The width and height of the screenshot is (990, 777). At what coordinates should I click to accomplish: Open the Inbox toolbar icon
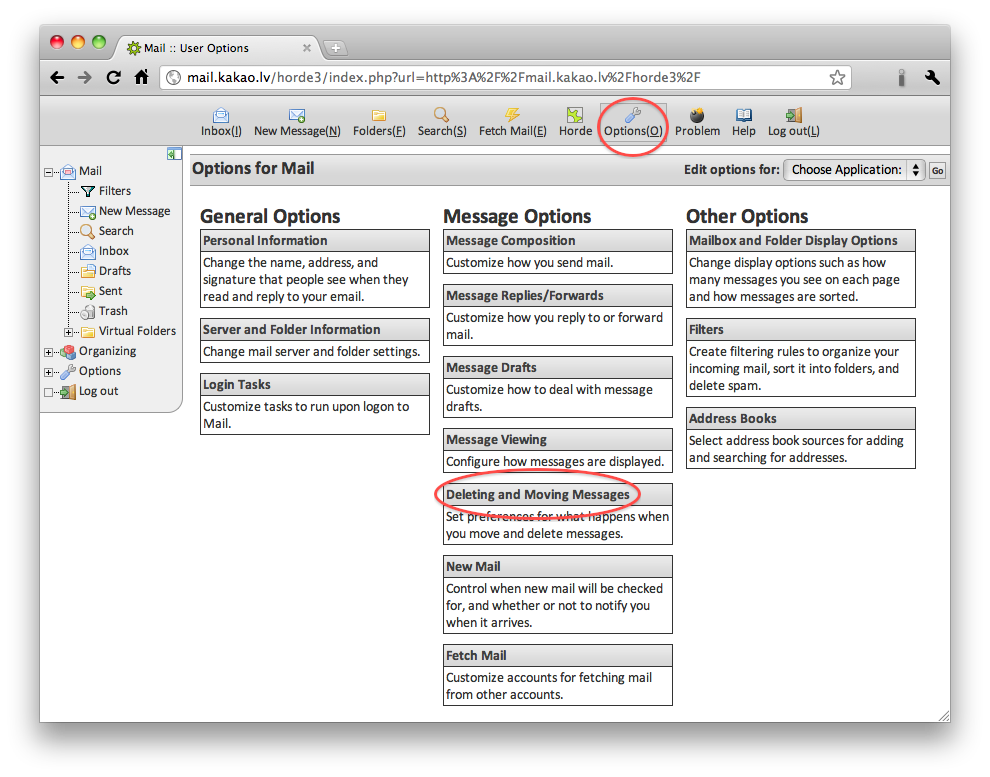221,116
